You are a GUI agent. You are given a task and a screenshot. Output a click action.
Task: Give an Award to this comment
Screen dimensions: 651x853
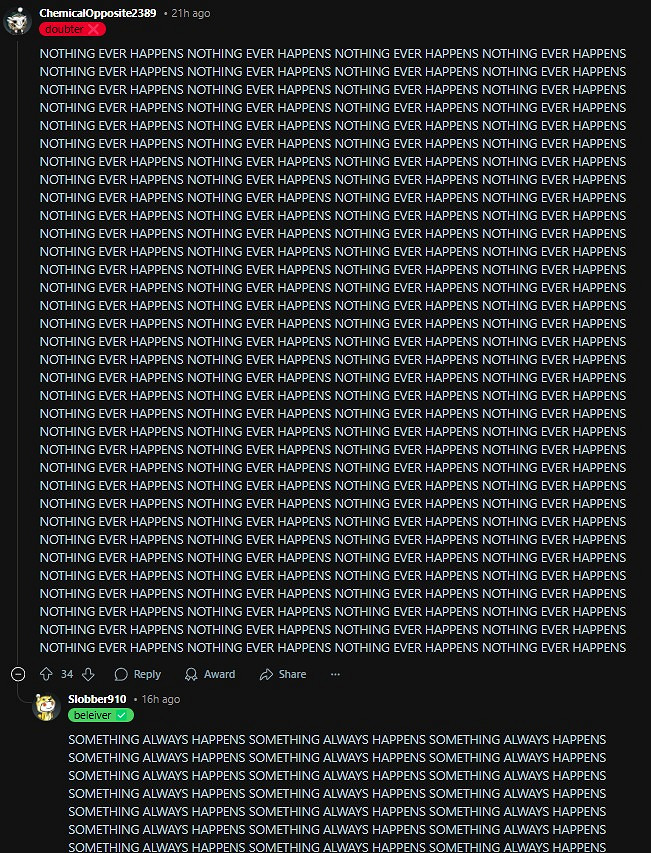coord(210,675)
